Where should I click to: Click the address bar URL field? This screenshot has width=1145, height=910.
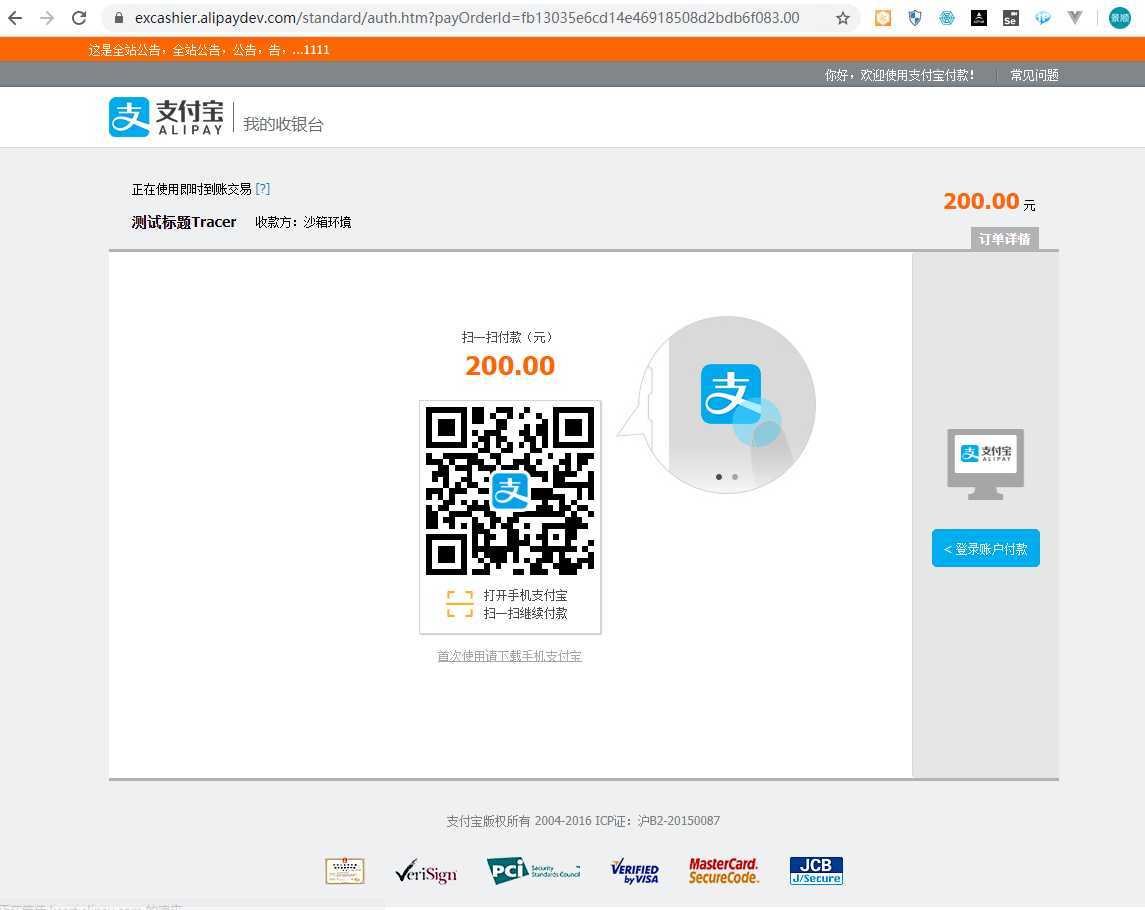click(x=467, y=18)
